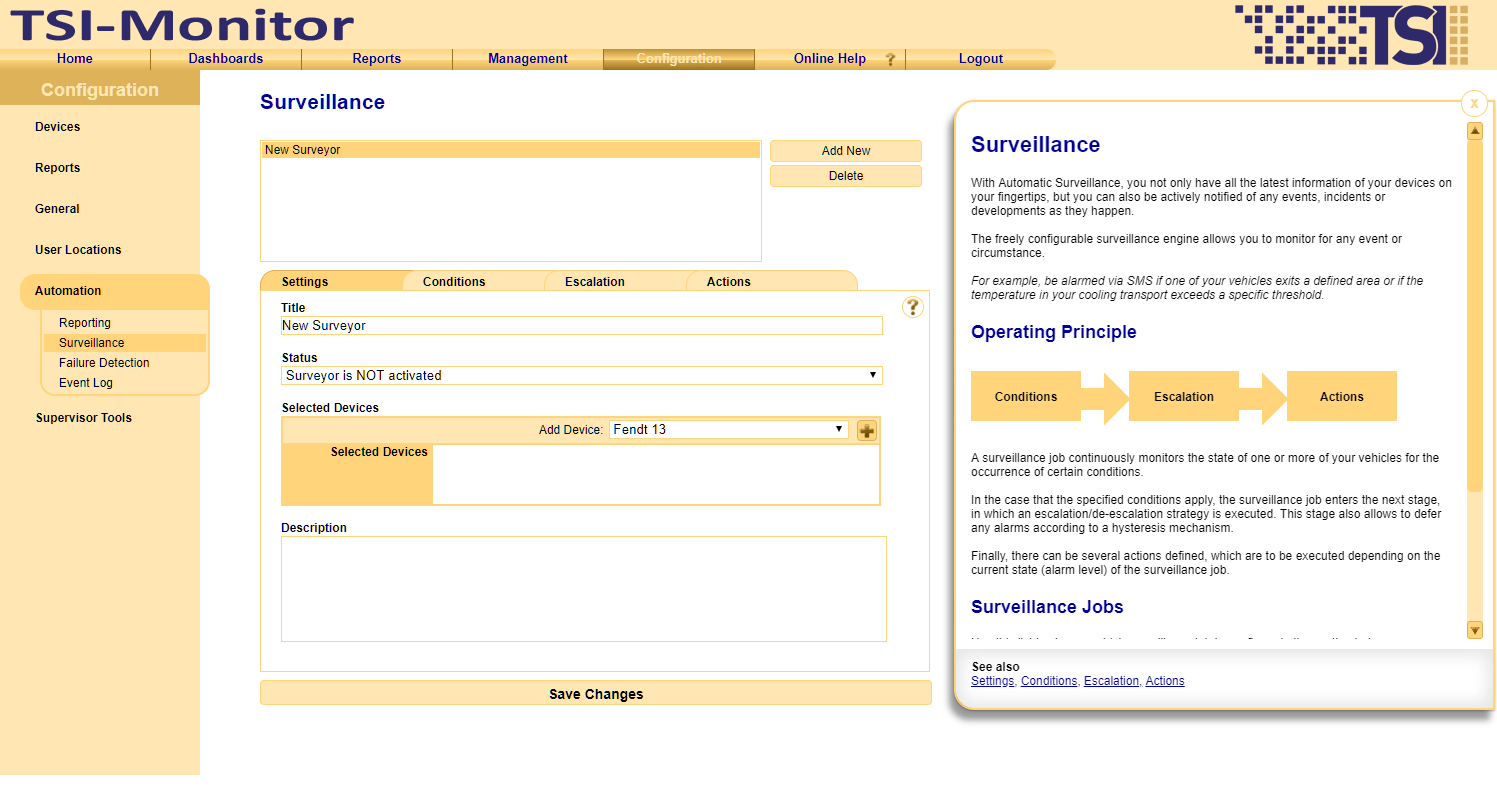Click the Description text area
The height and width of the screenshot is (786, 1497).
click(x=584, y=589)
